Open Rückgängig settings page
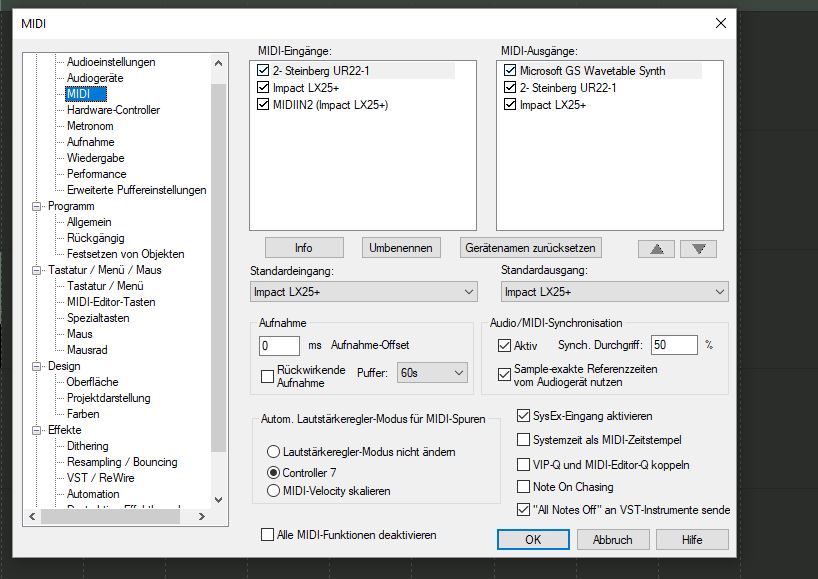 click(95, 238)
